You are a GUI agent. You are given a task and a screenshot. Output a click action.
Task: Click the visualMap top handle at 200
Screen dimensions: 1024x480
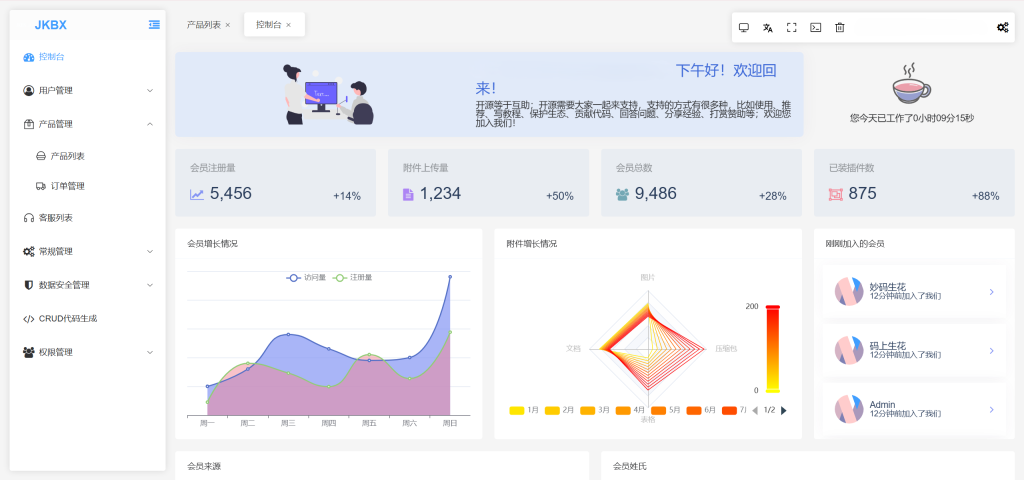tap(773, 307)
